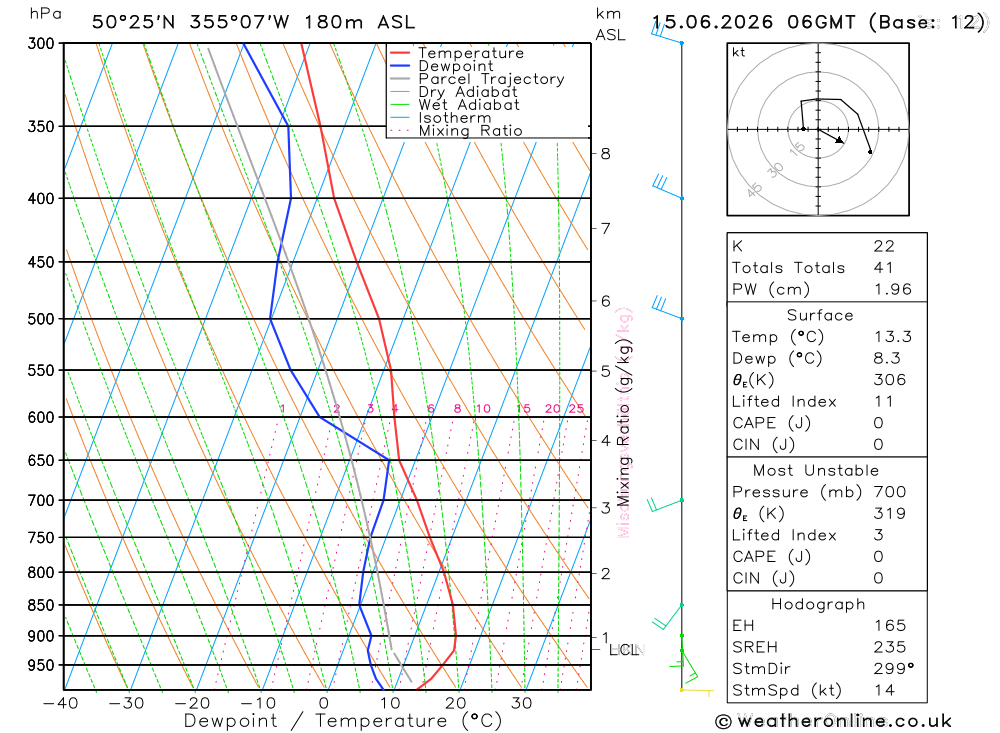Viewport: 1000px width, 733px height.
Task: Click the hPa unit label
Action: tap(46, 13)
